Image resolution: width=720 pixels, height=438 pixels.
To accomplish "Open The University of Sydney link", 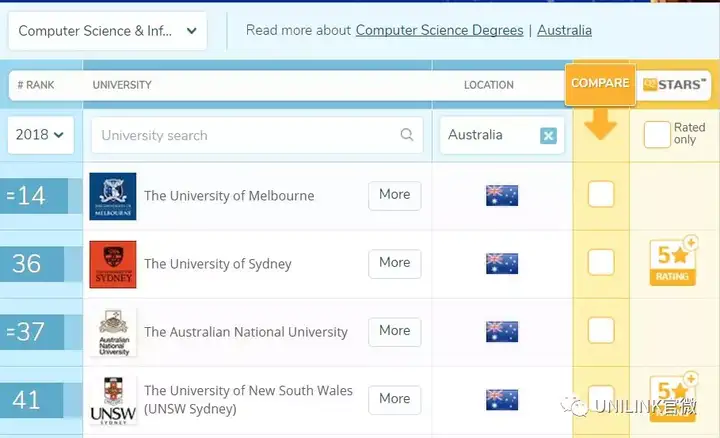I will [x=218, y=264].
